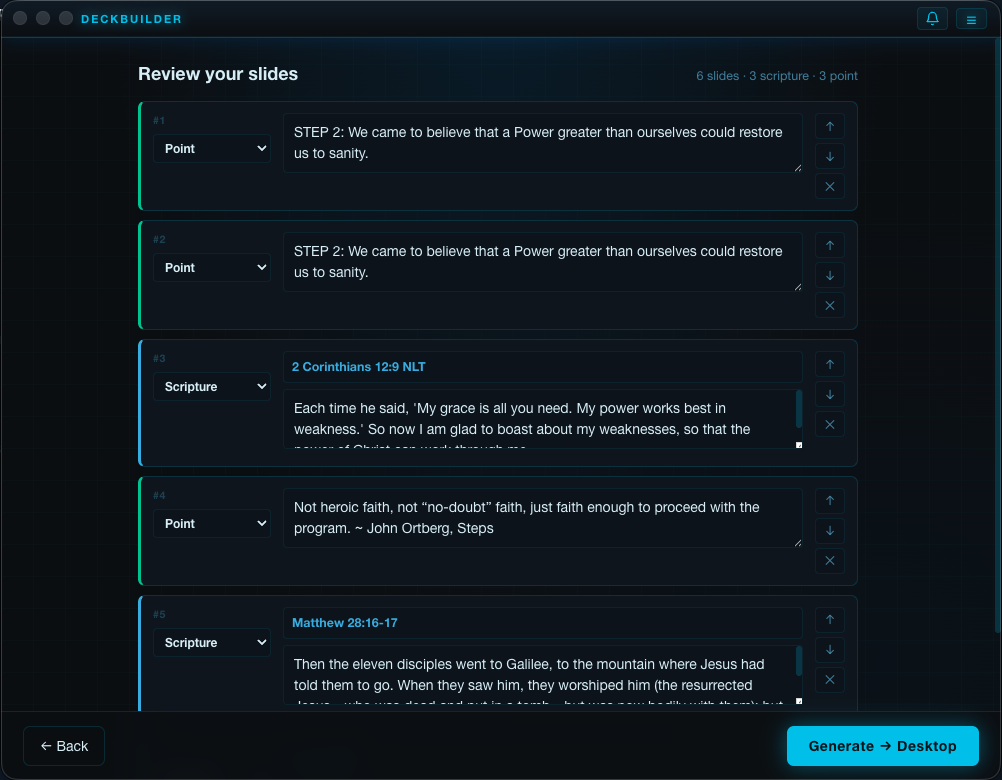The width and height of the screenshot is (1002, 780).
Task: Open the slide #1 type dropdown
Action: [x=212, y=148]
